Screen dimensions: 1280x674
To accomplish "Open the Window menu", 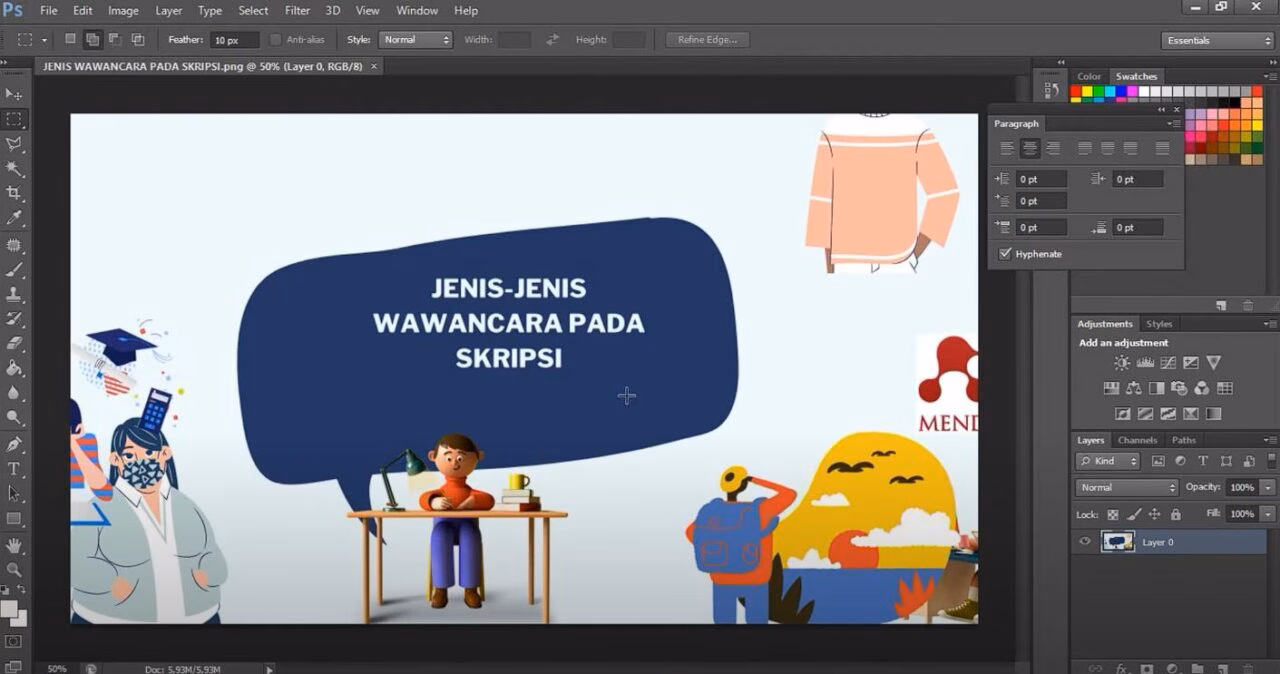I will [x=417, y=10].
